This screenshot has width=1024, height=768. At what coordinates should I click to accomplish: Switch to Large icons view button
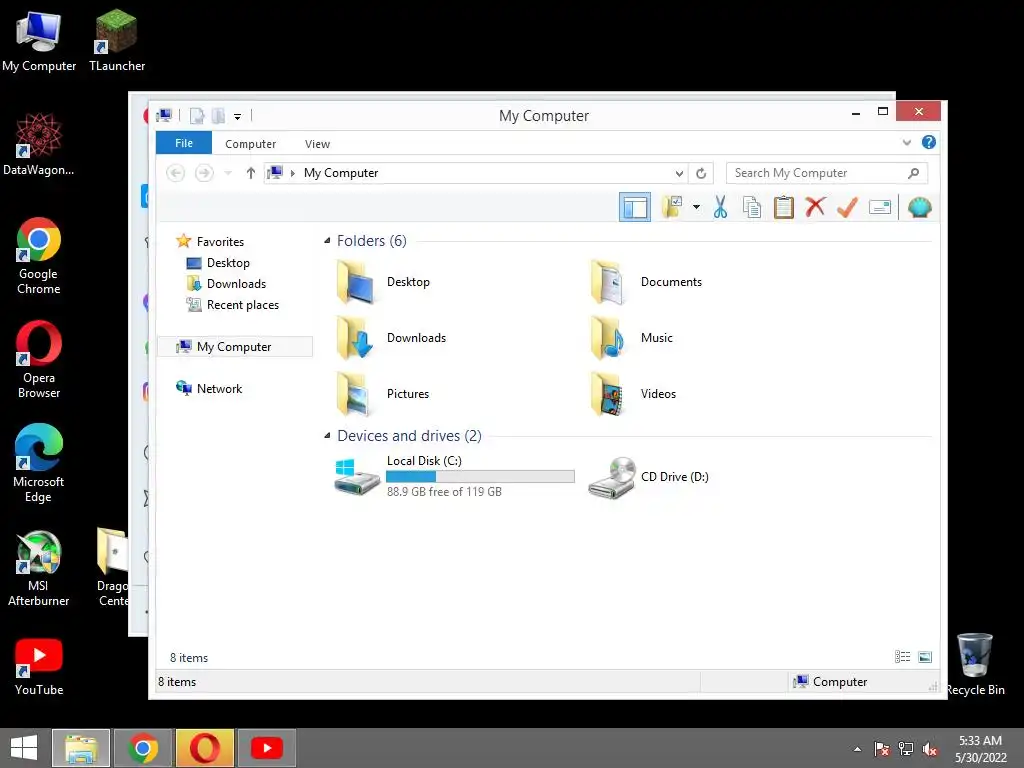pos(925,657)
